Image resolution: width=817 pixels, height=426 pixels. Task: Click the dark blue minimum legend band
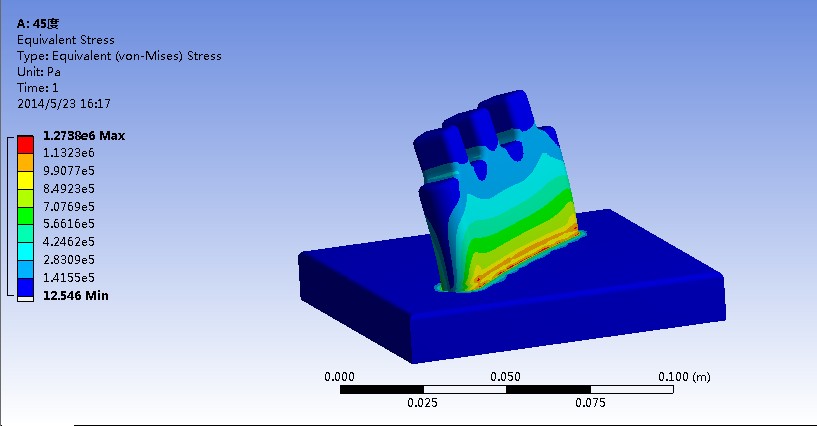pyautogui.click(x=26, y=287)
